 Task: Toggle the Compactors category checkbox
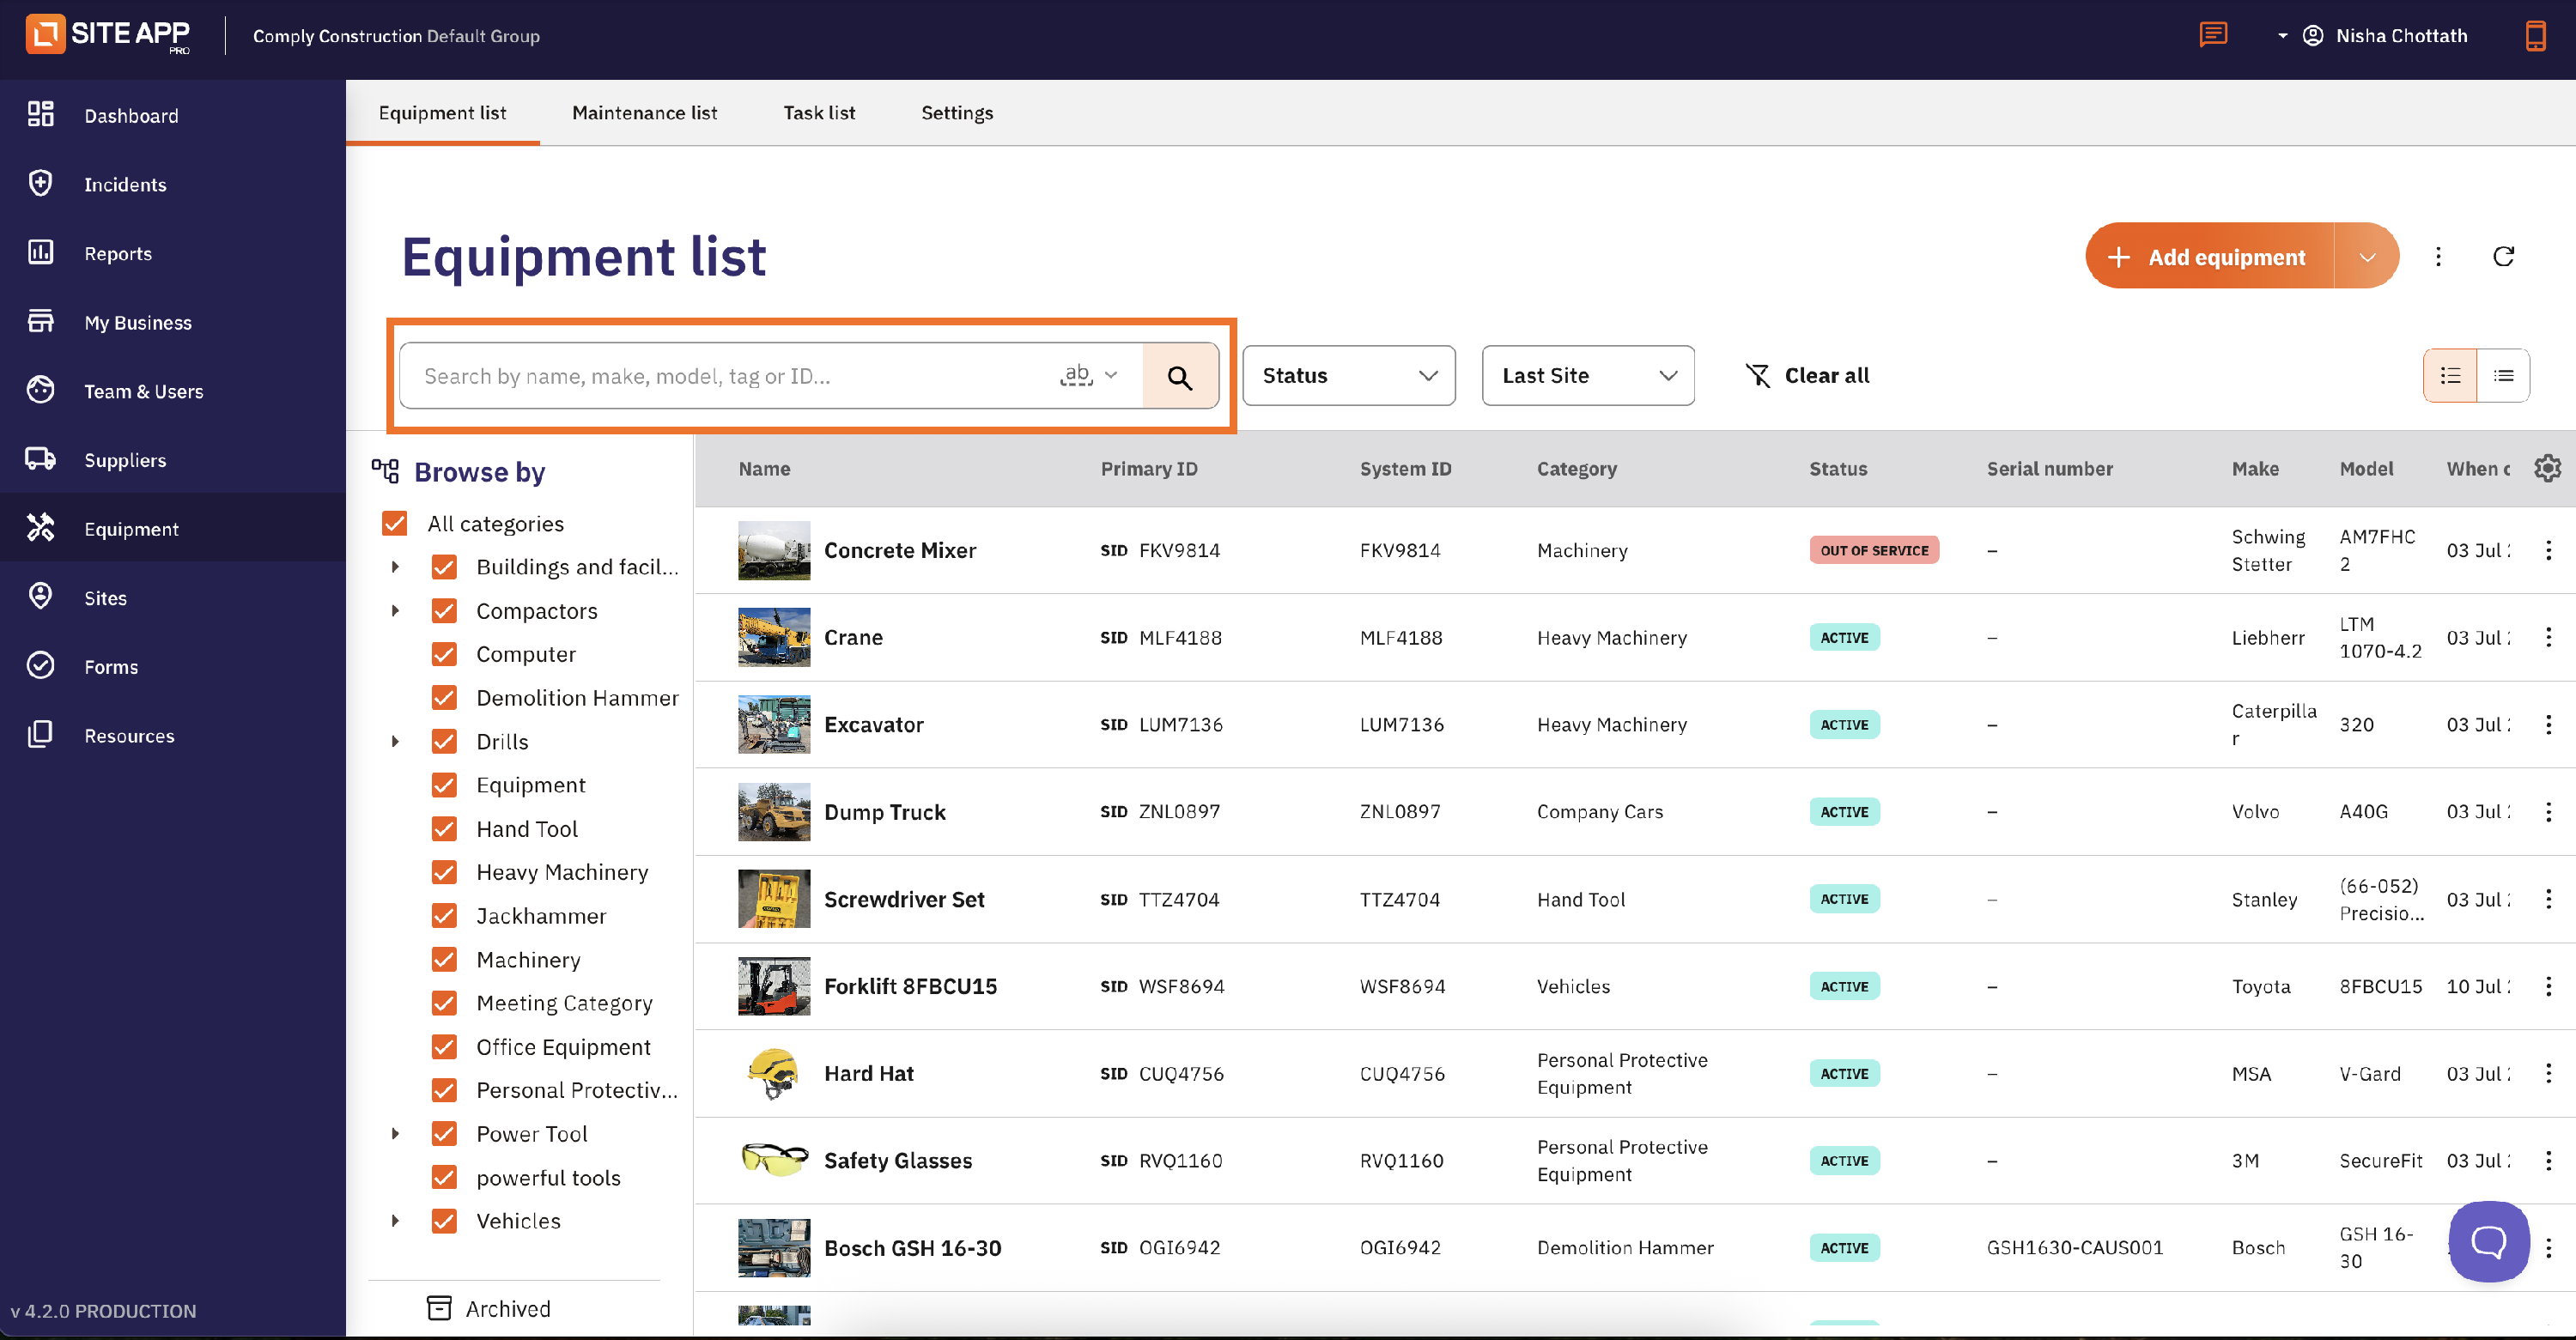coord(444,610)
